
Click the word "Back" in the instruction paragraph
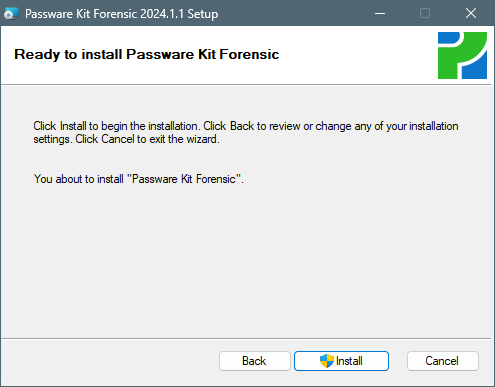[x=242, y=126]
